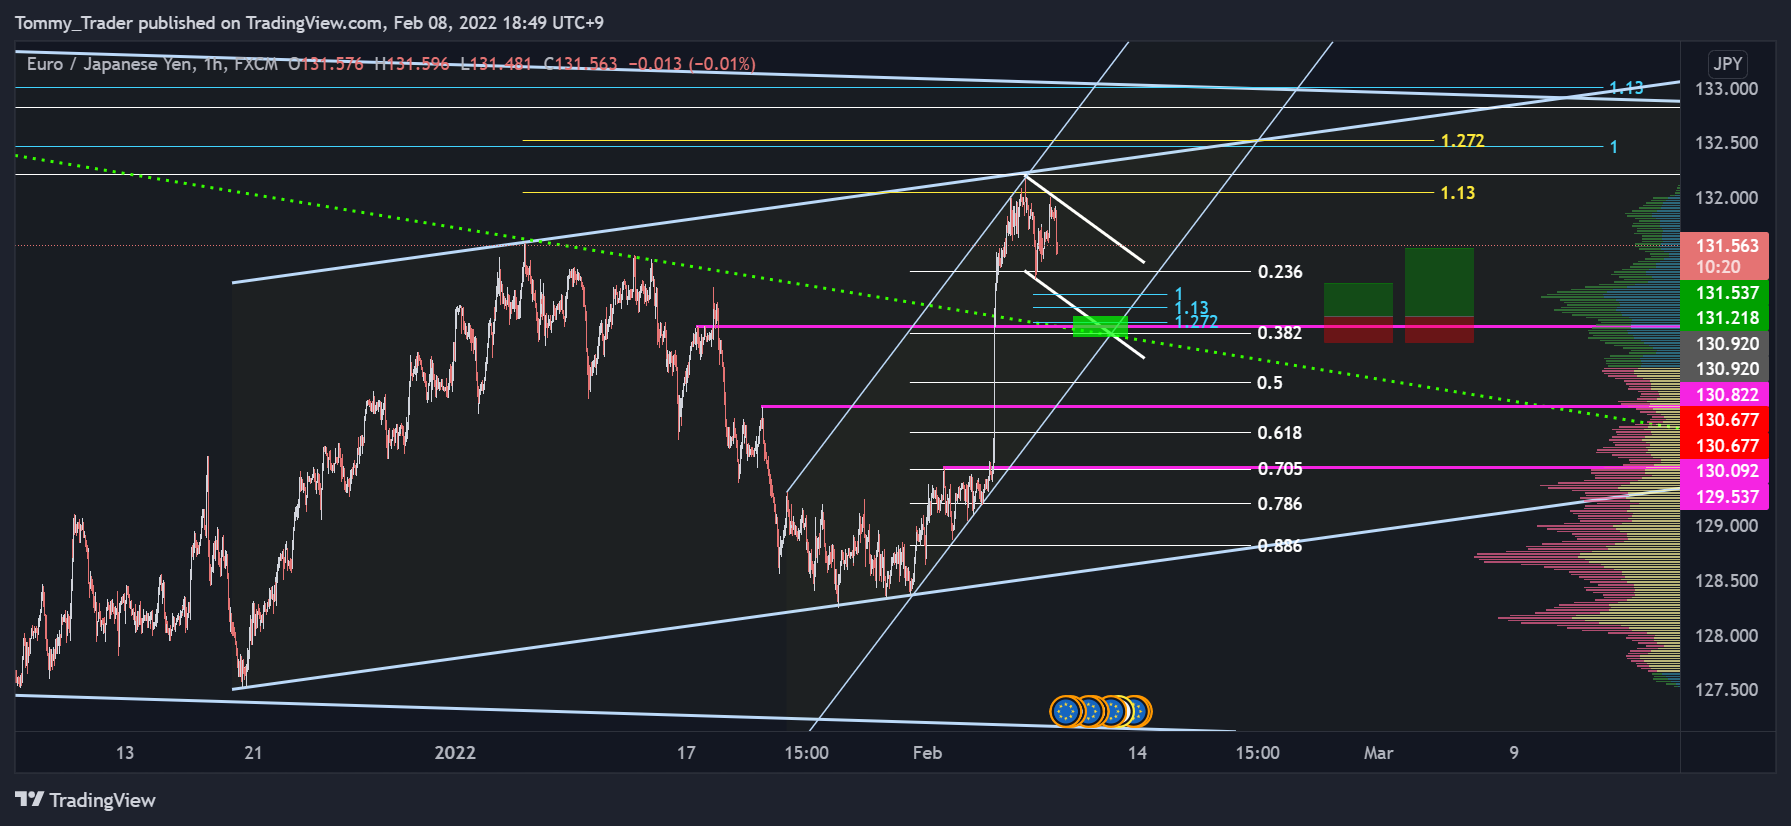Select the yellow 1.272 extension label

(x=1462, y=141)
